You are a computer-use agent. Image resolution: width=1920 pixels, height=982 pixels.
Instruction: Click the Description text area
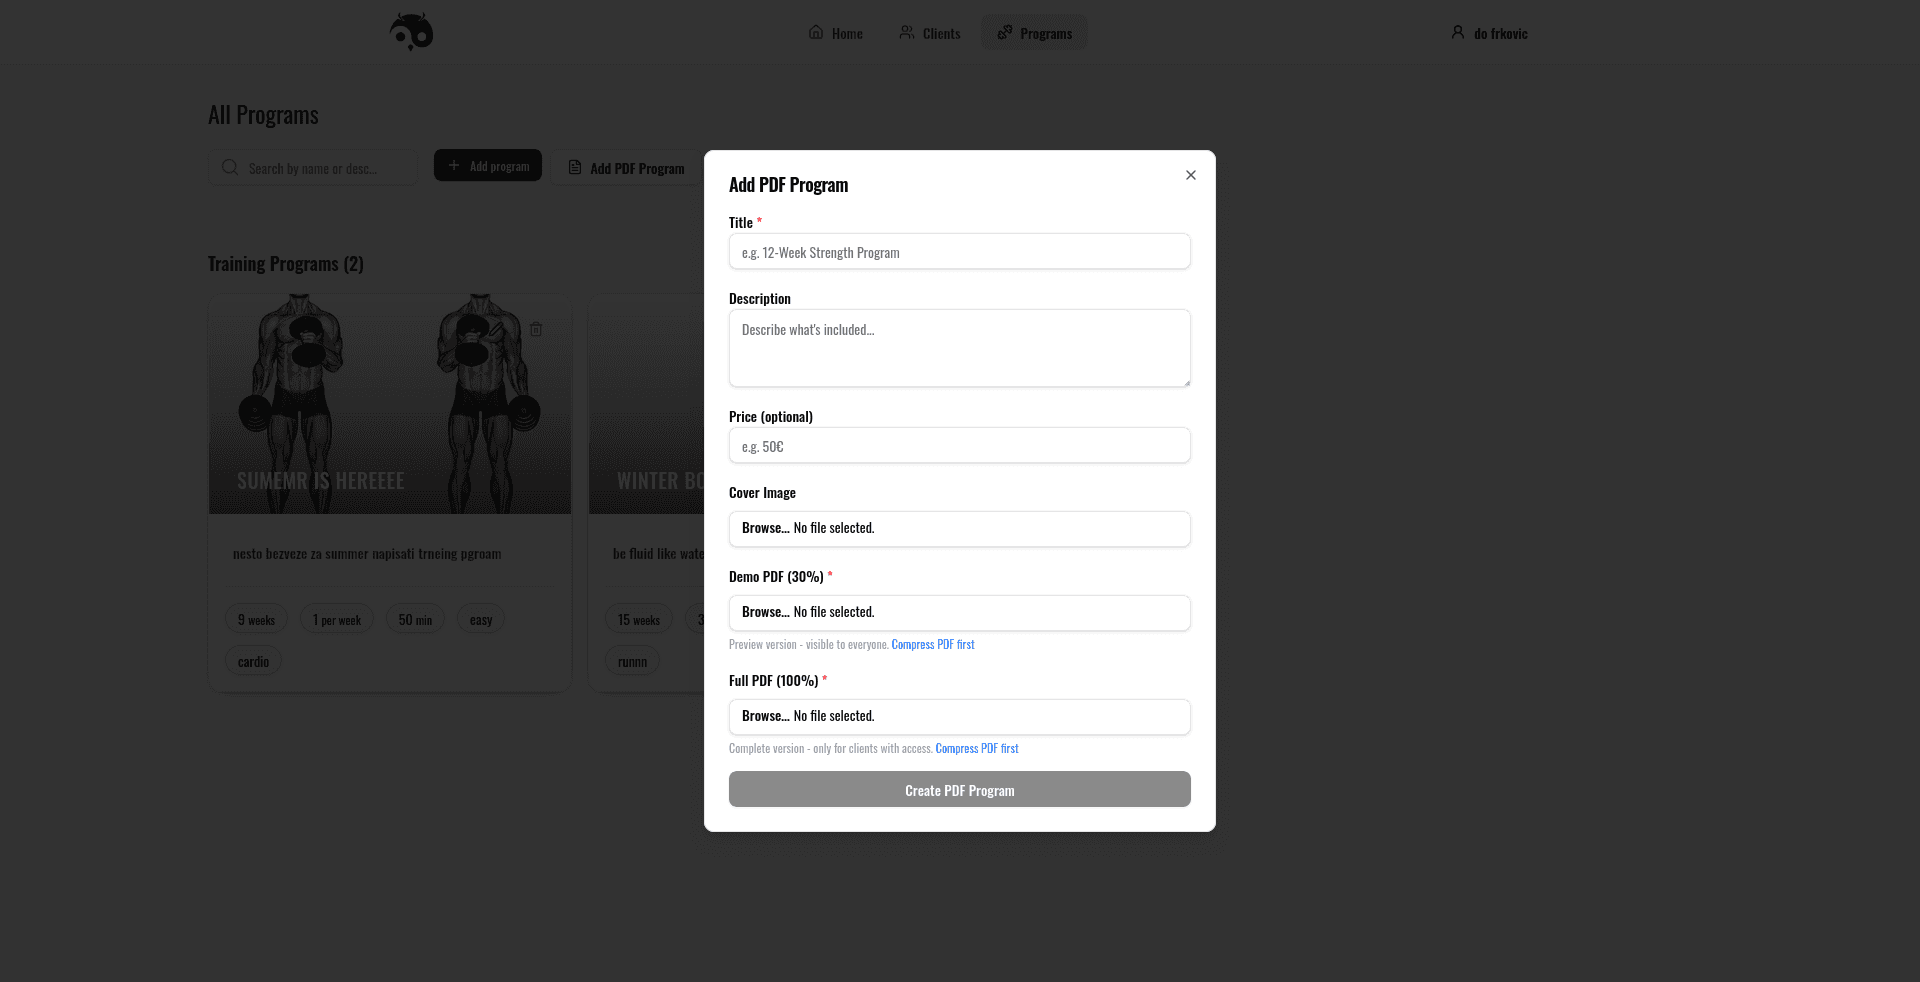959,348
